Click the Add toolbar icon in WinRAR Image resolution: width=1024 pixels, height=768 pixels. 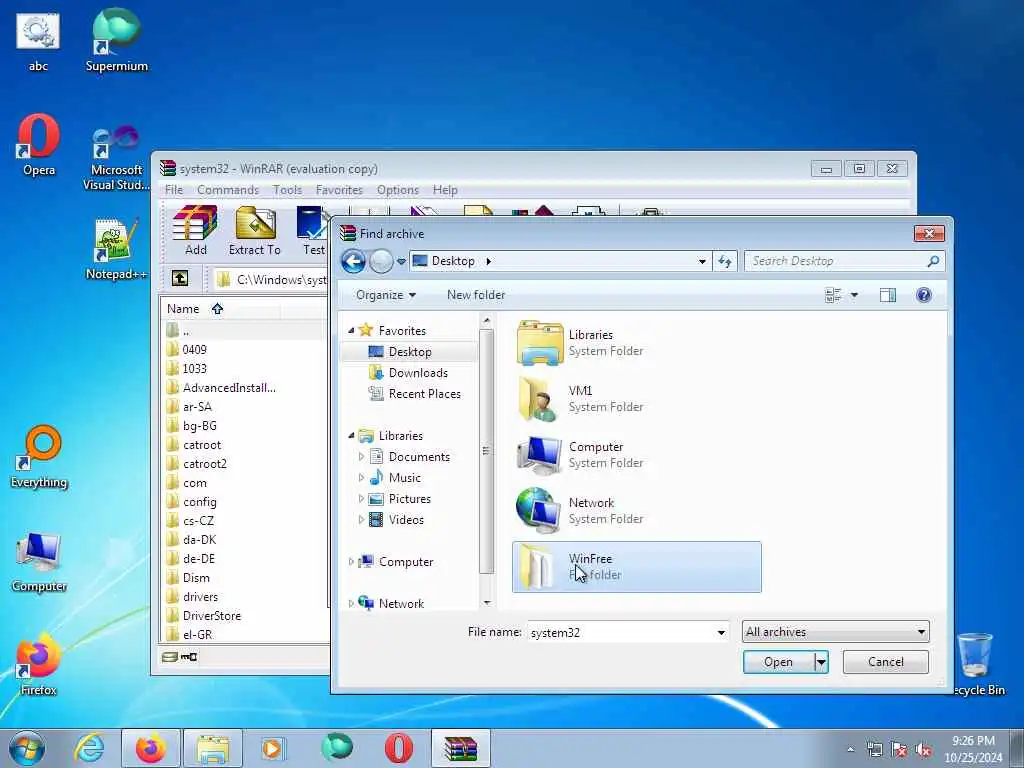tap(195, 230)
